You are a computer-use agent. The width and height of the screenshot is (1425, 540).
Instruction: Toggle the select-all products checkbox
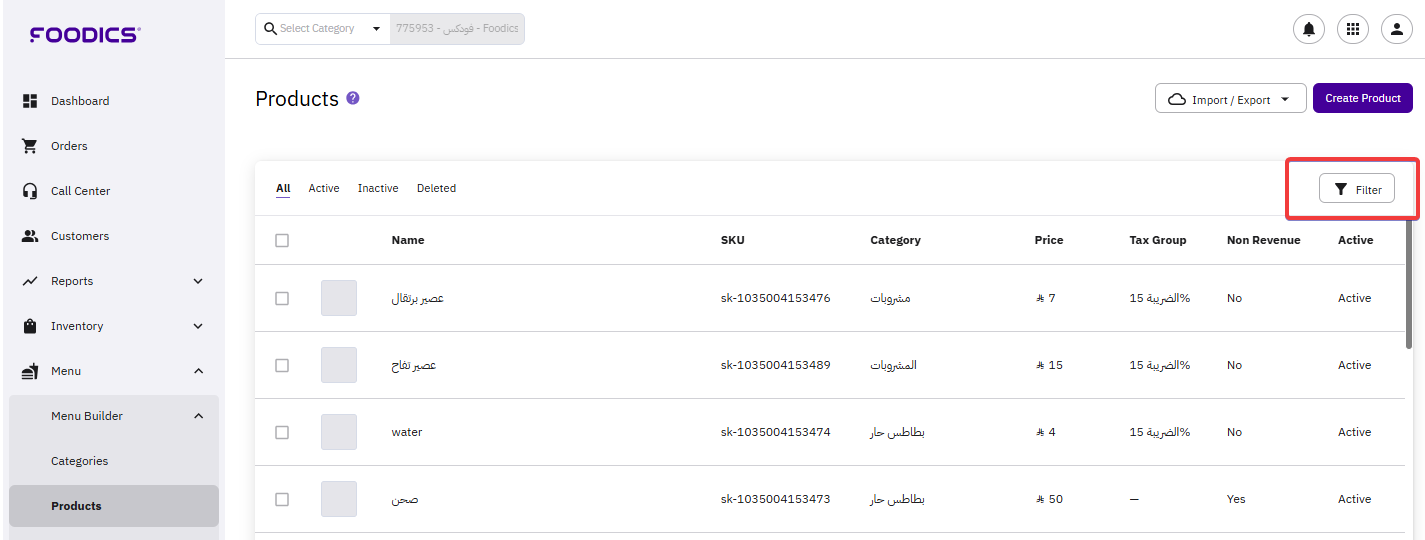point(282,240)
